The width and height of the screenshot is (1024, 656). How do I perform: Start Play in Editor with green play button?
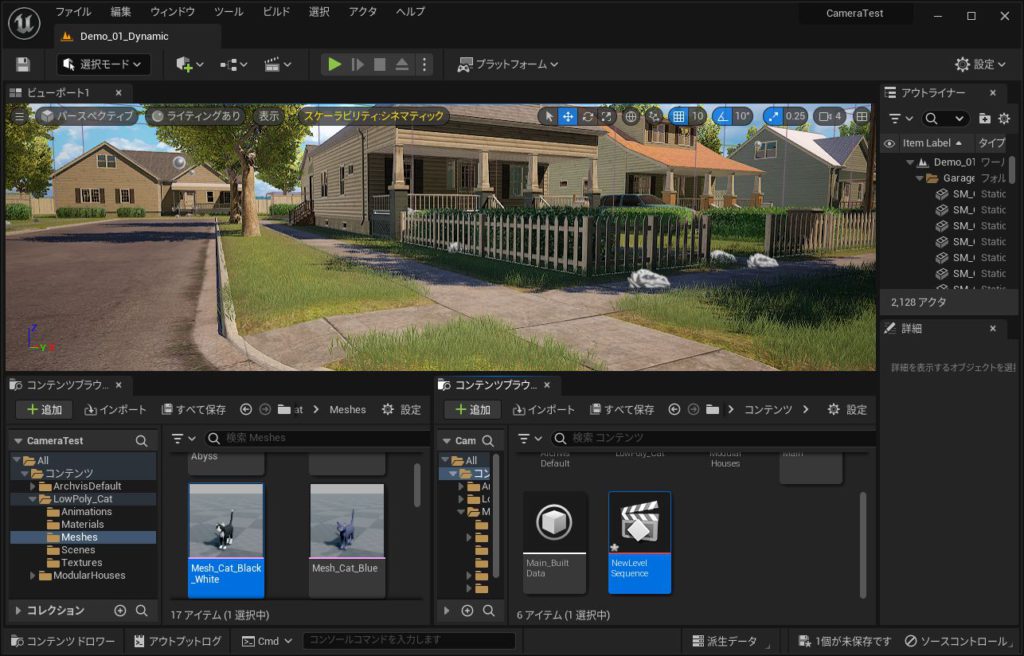[334, 64]
